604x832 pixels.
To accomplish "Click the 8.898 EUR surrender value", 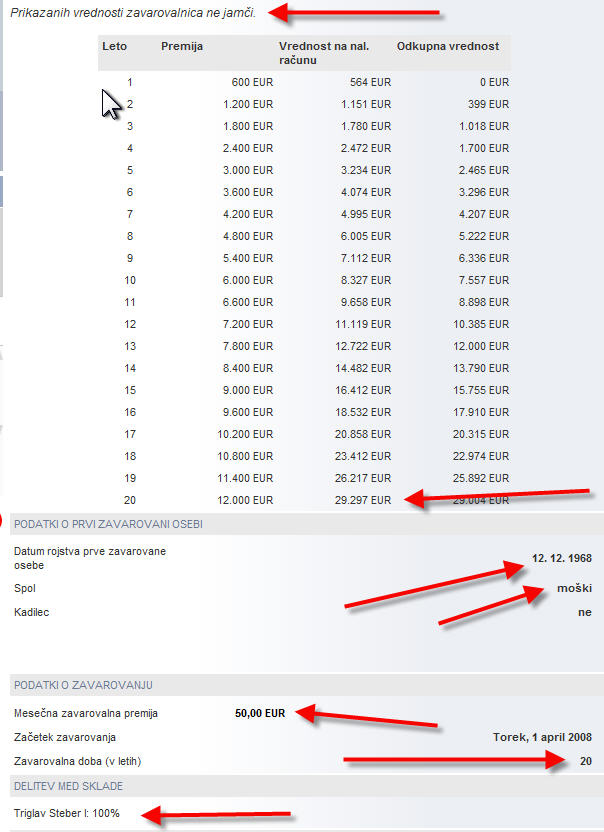I will 484,302.
